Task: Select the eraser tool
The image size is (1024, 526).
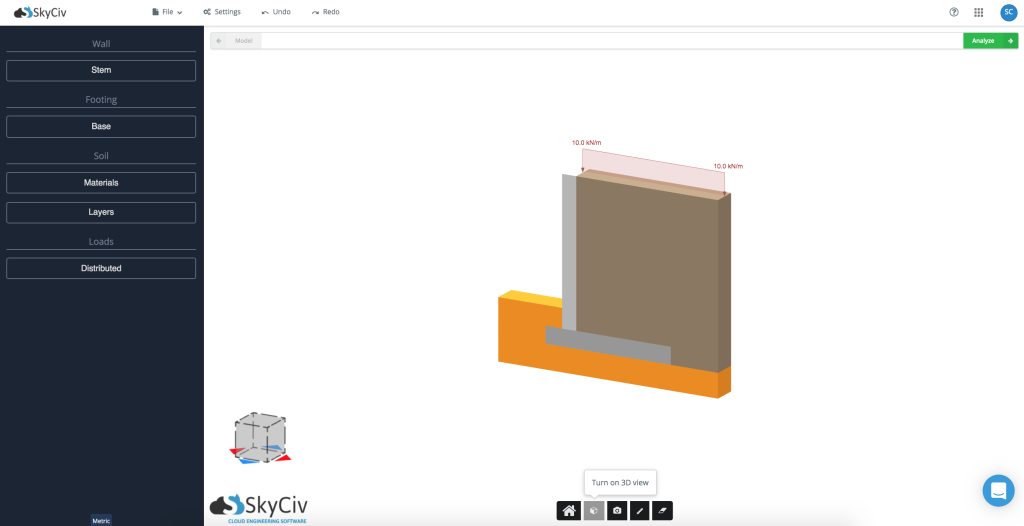Action: [x=662, y=510]
